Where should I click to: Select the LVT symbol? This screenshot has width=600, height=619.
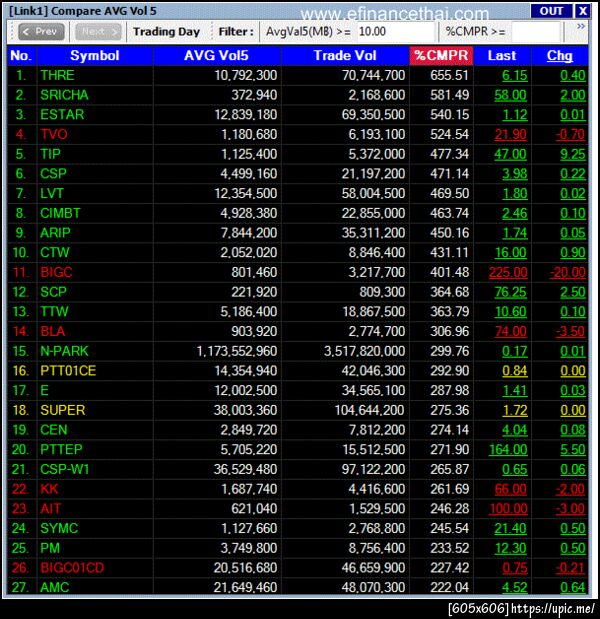point(52,193)
